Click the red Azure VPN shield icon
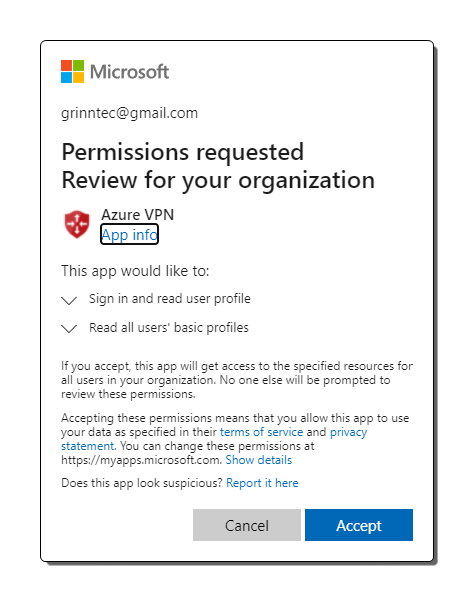This screenshot has width=473, height=601. (77, 224)
